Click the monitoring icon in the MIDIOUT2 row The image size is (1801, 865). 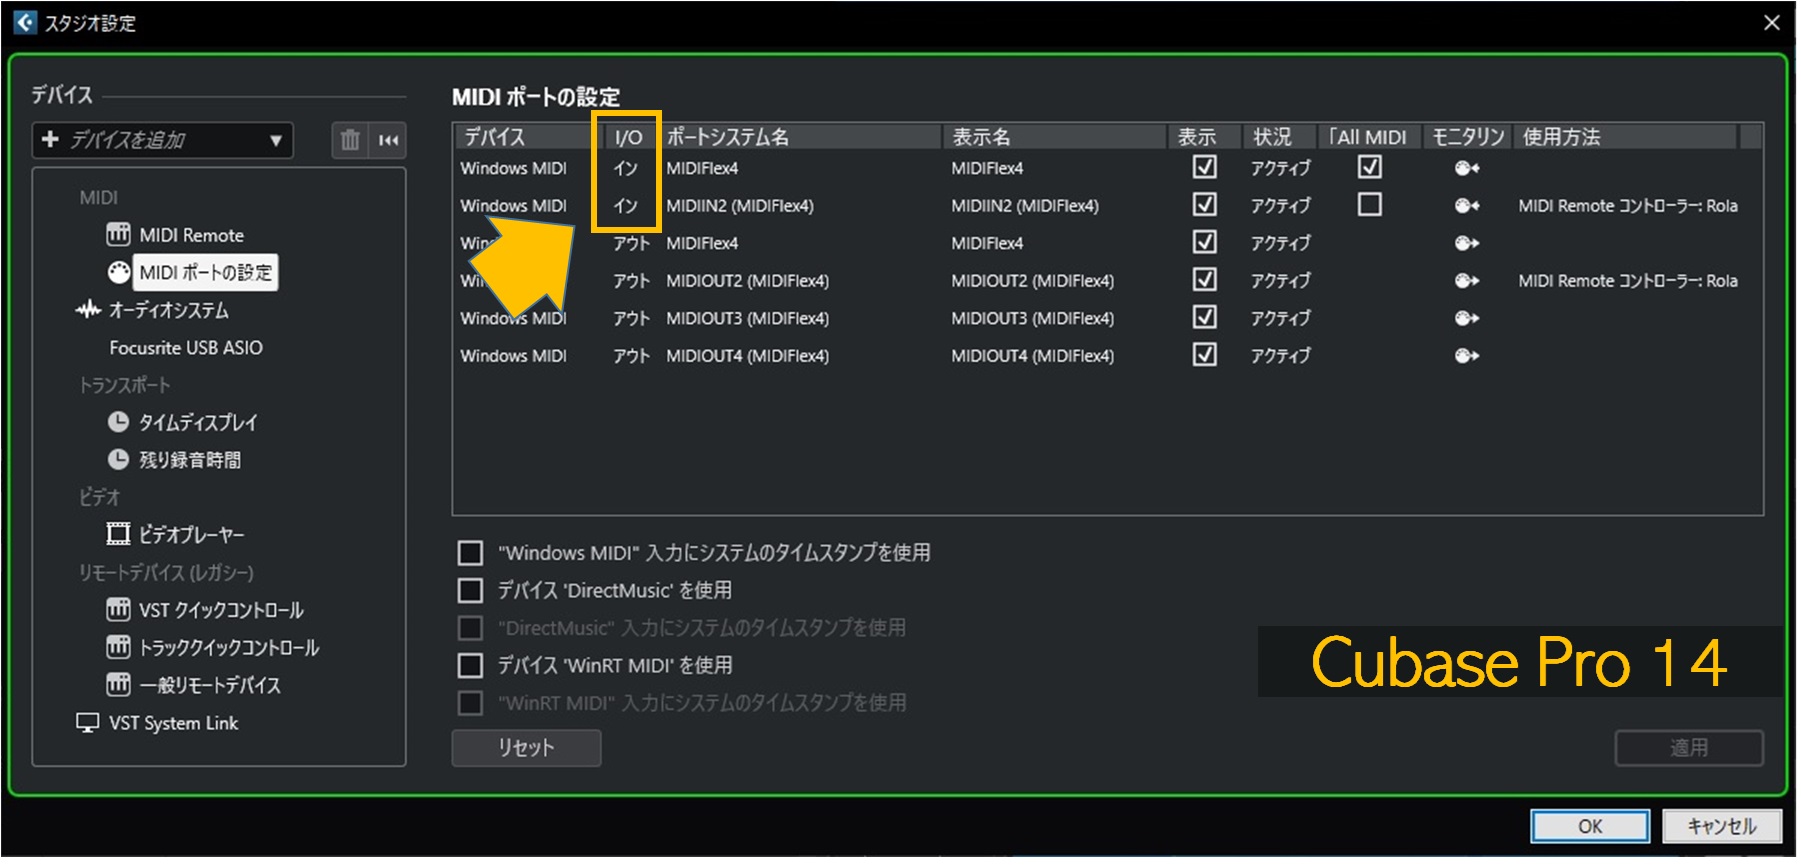point(1467,281)
